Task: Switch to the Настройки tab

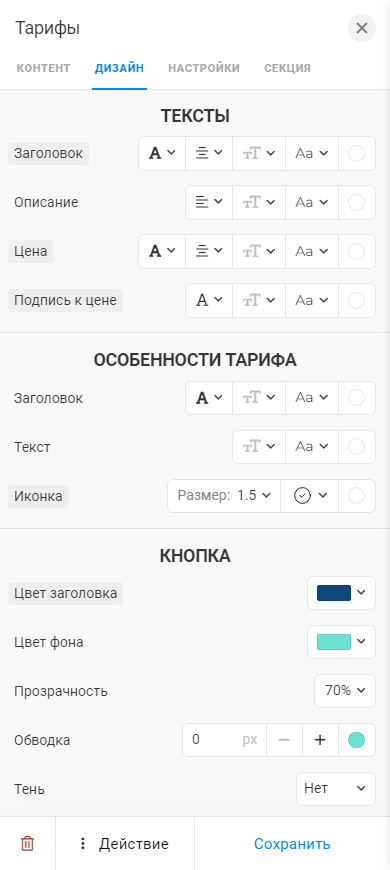Action: [x=204, y=68]
